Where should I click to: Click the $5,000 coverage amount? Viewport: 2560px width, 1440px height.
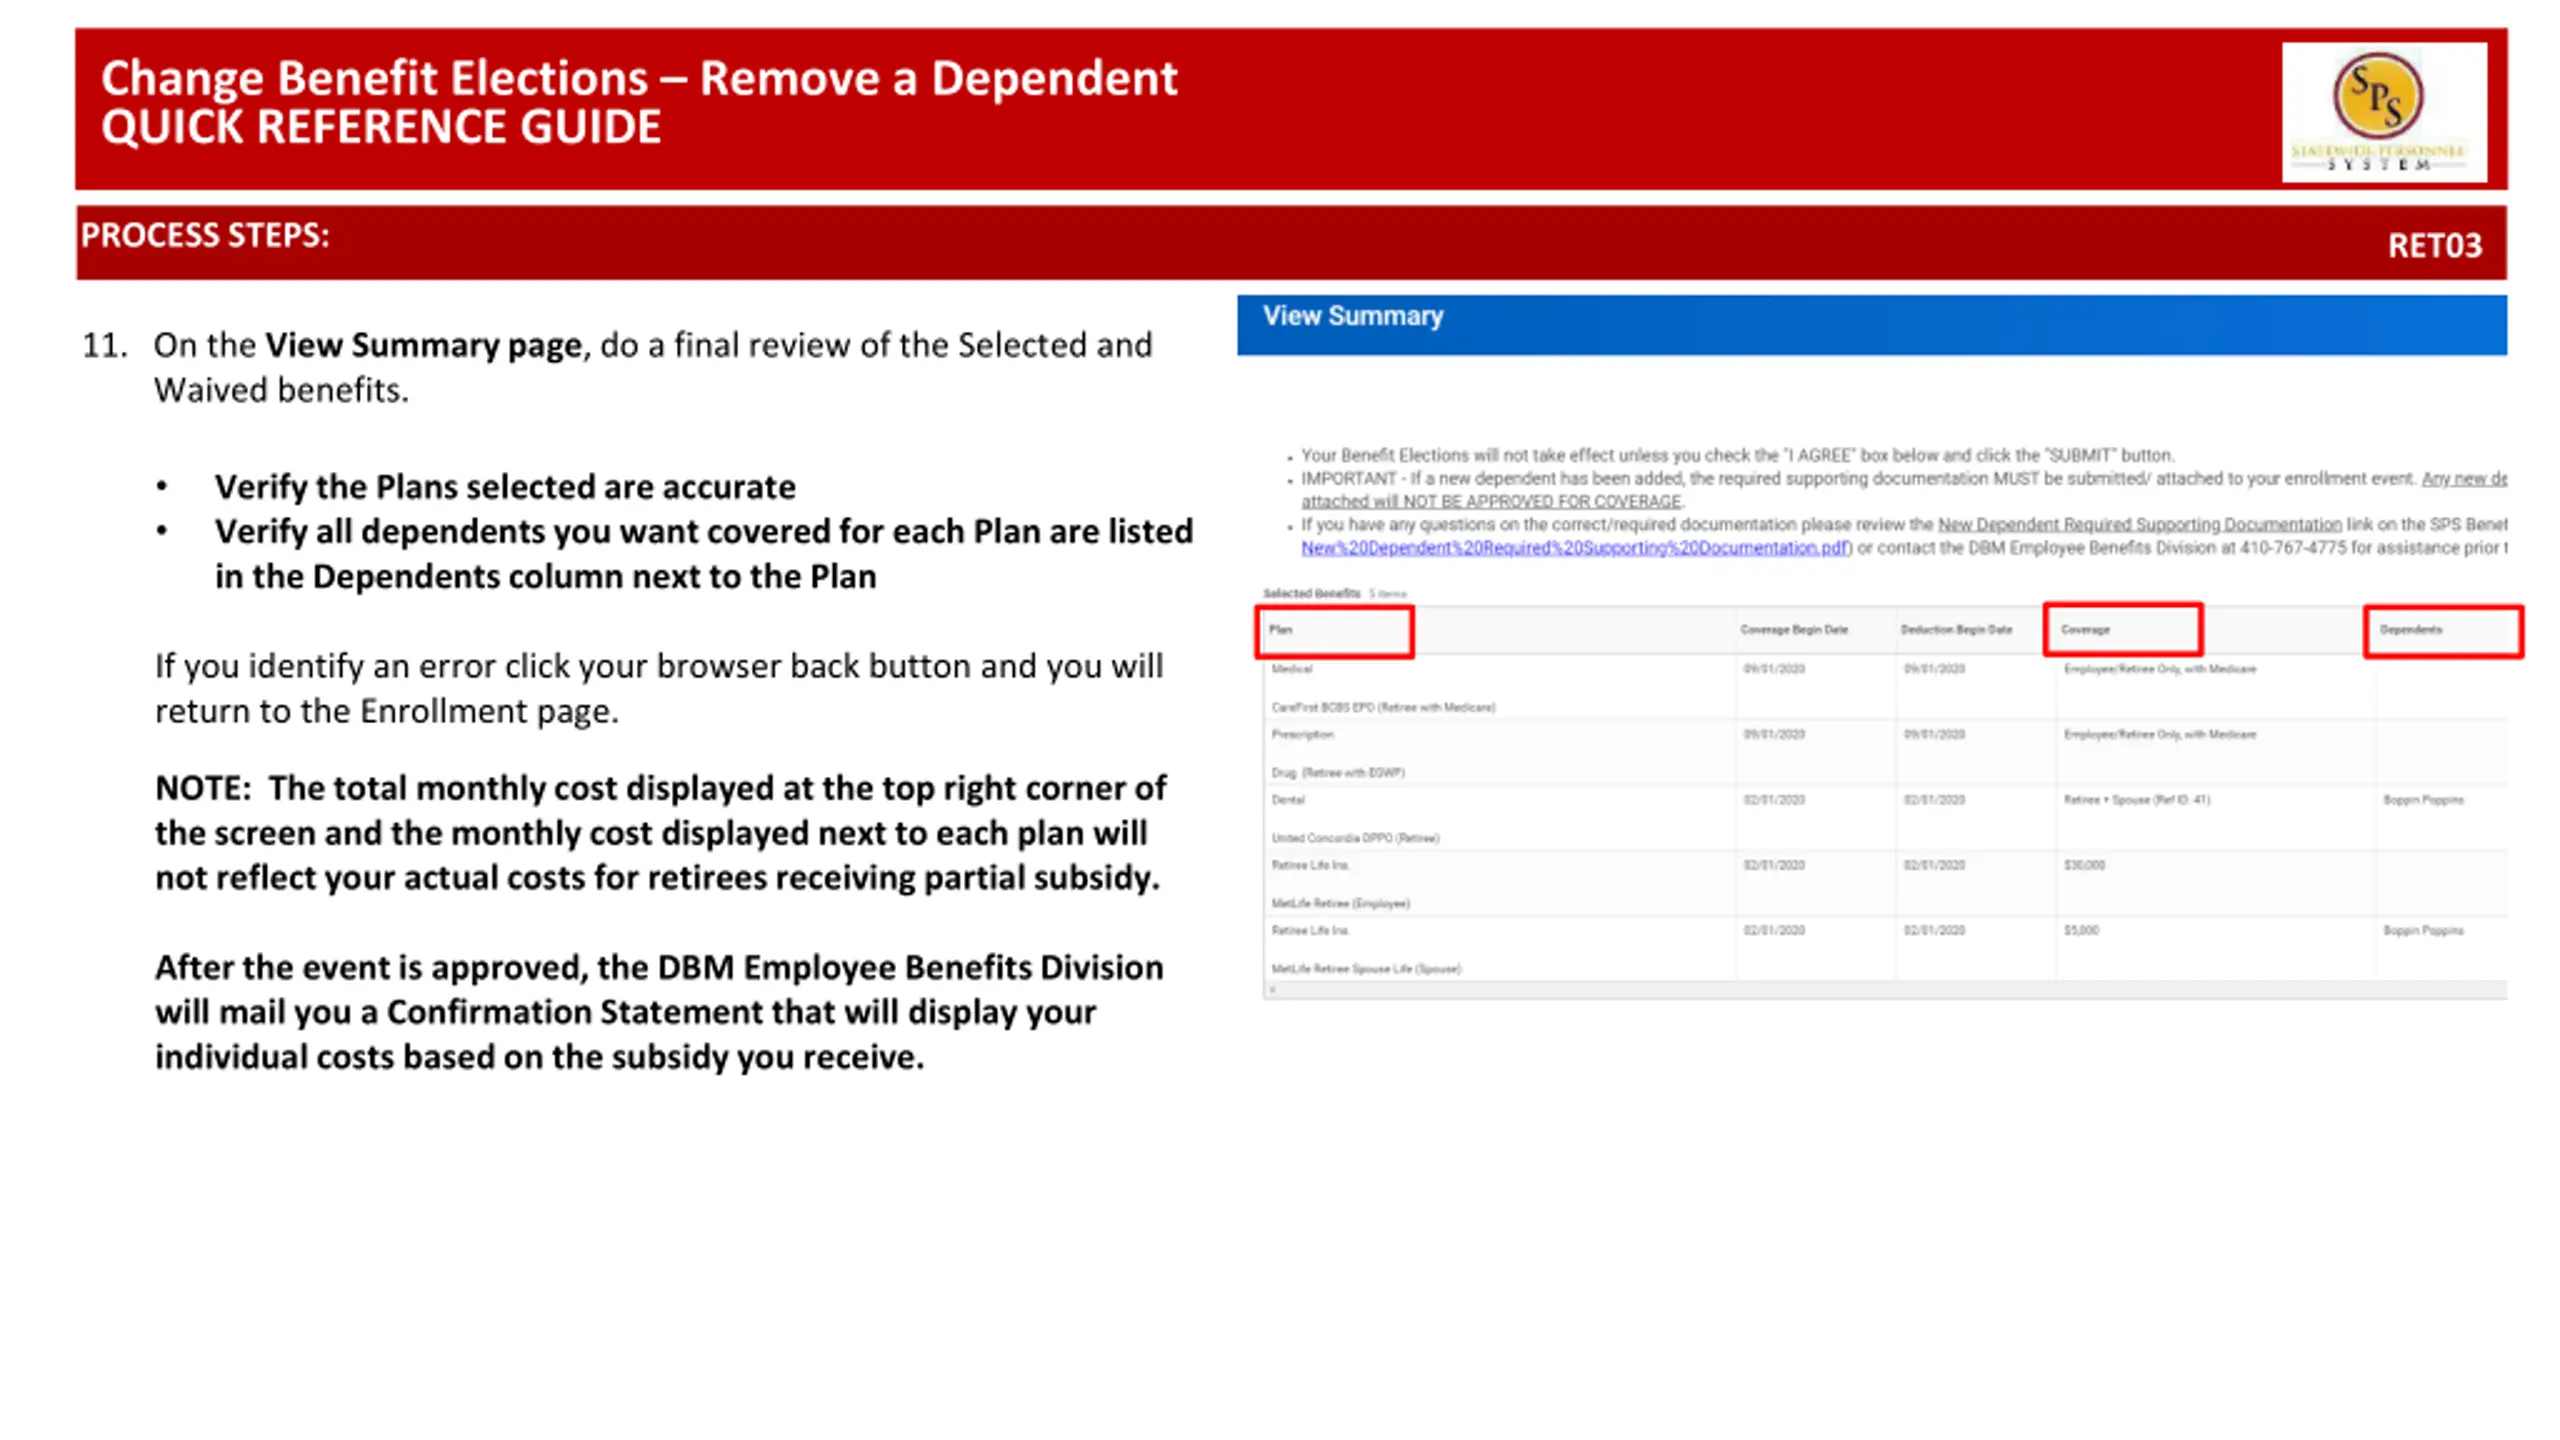click(2081, 931)
